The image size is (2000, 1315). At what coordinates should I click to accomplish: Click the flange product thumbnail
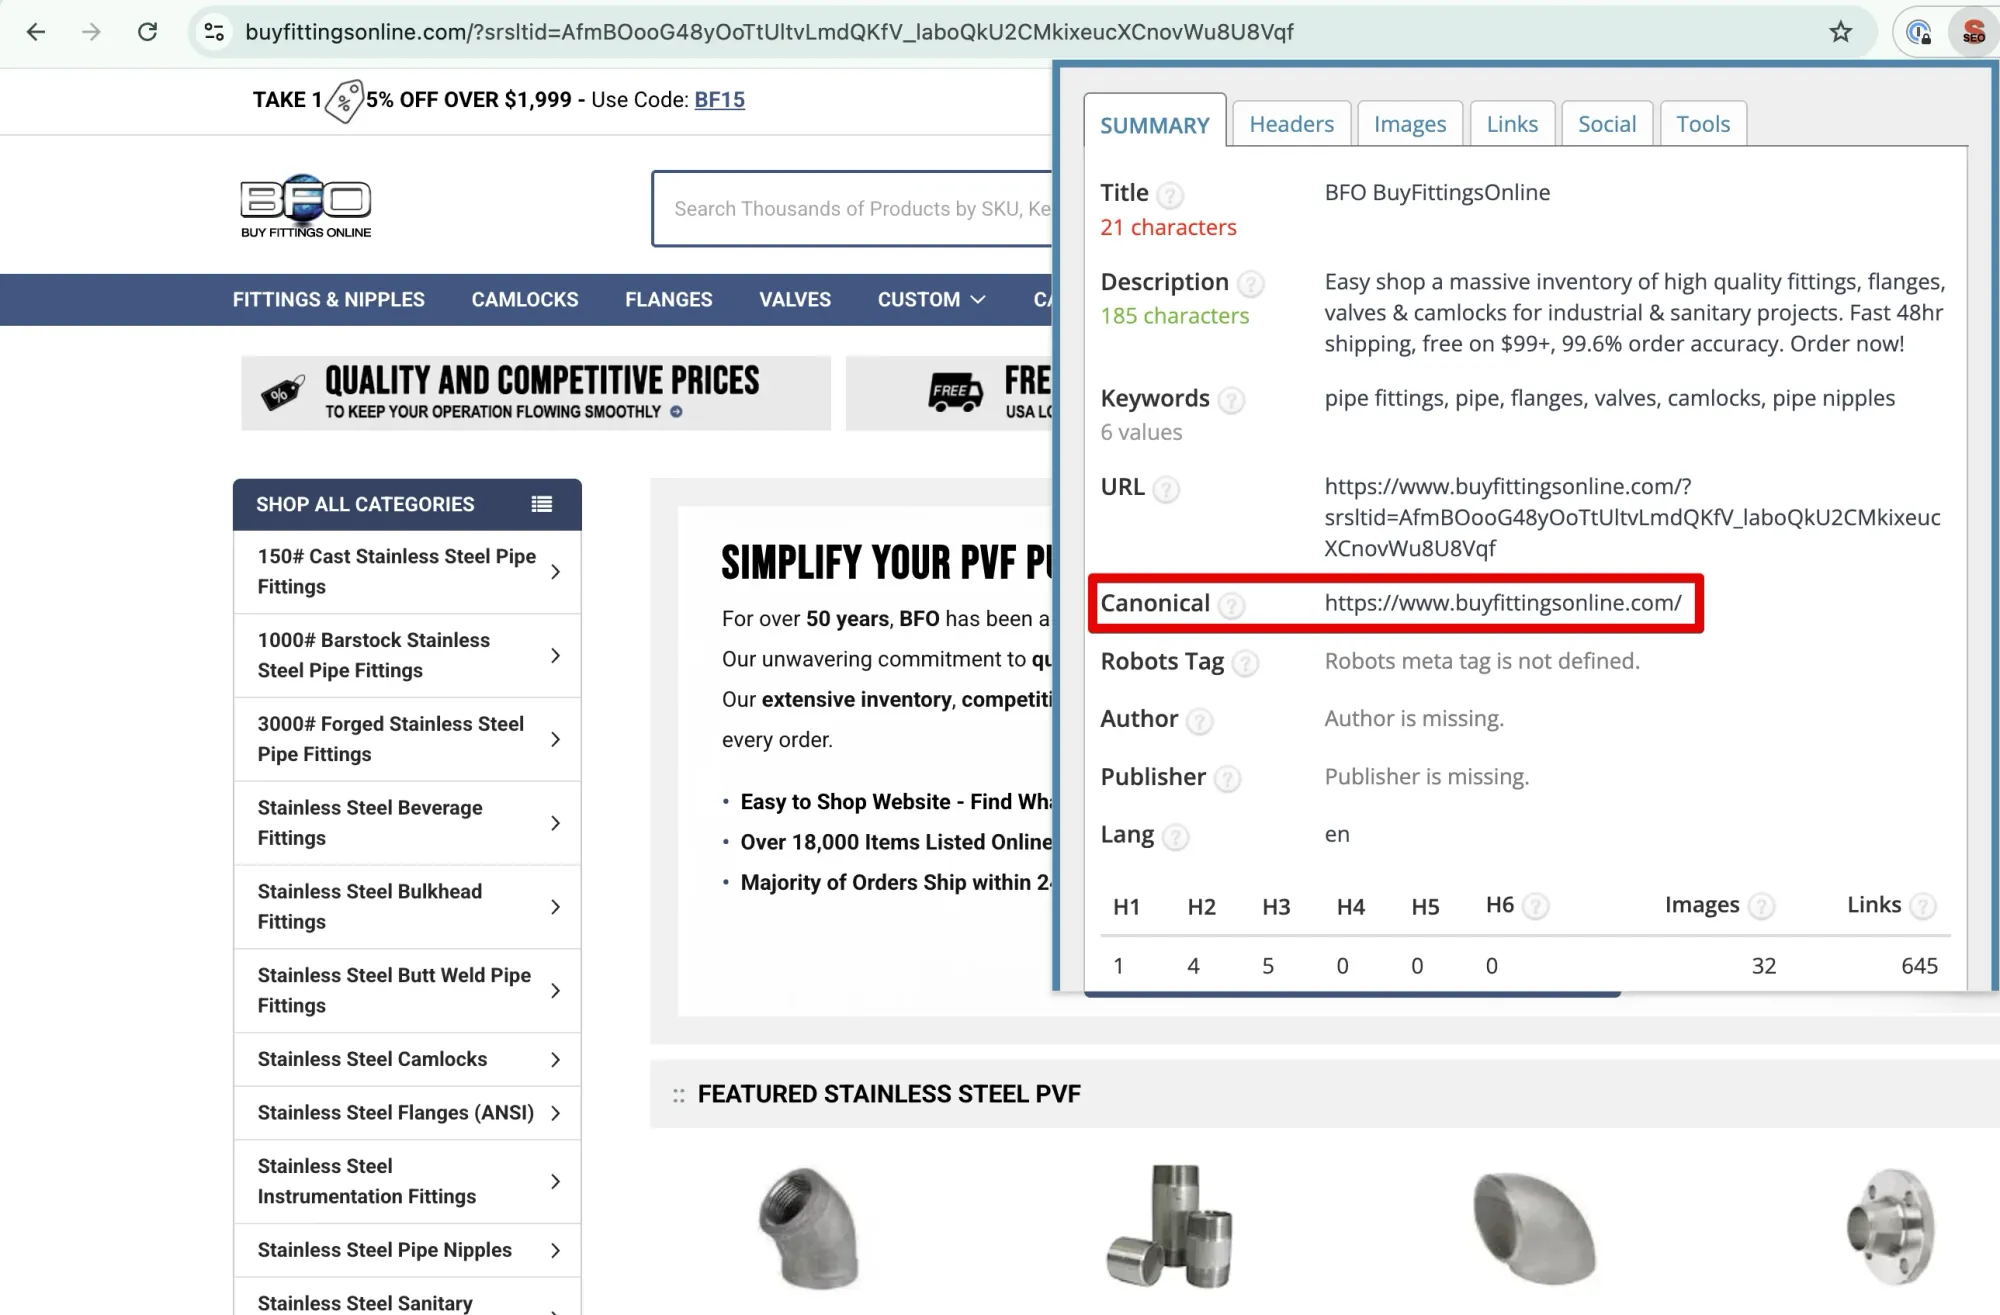point(1890,1226)
